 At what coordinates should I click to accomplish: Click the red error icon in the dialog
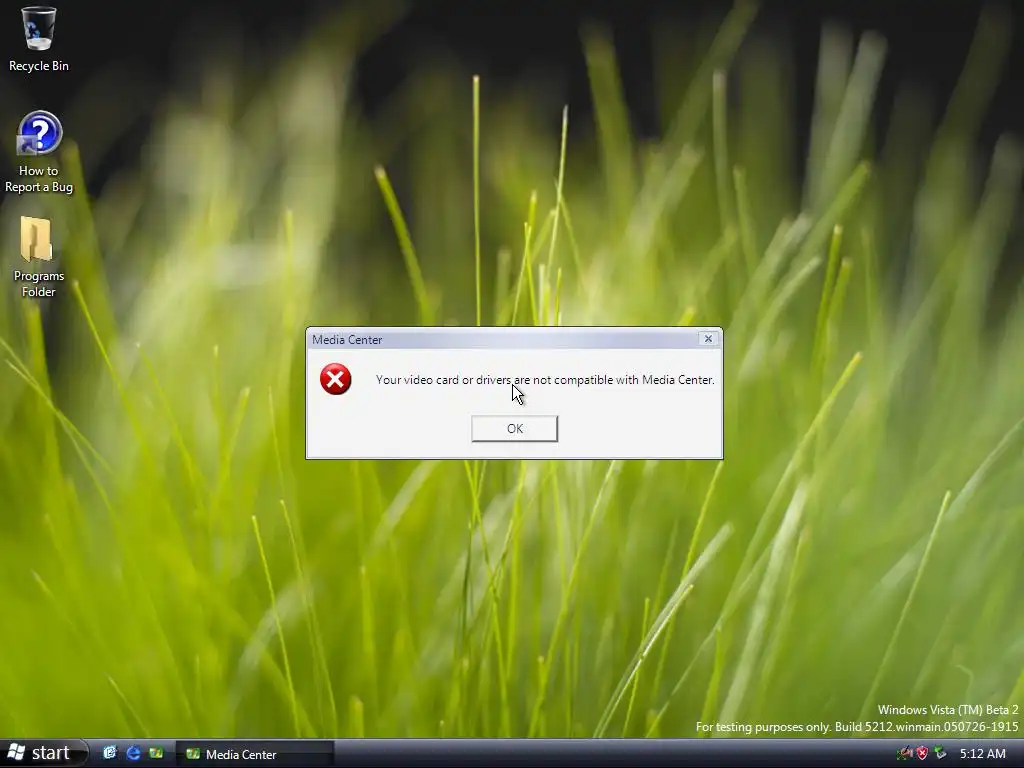[x=336, y=379]
